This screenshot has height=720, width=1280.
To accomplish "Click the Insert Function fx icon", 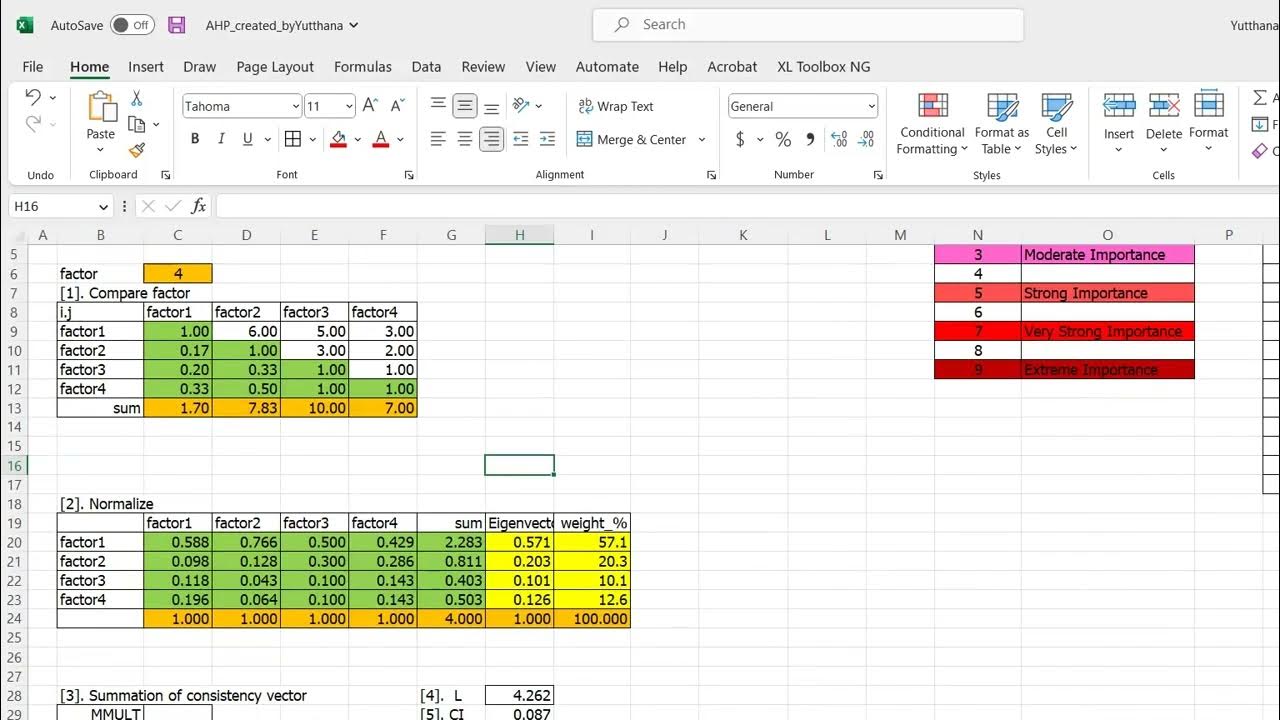I will 199,206.
